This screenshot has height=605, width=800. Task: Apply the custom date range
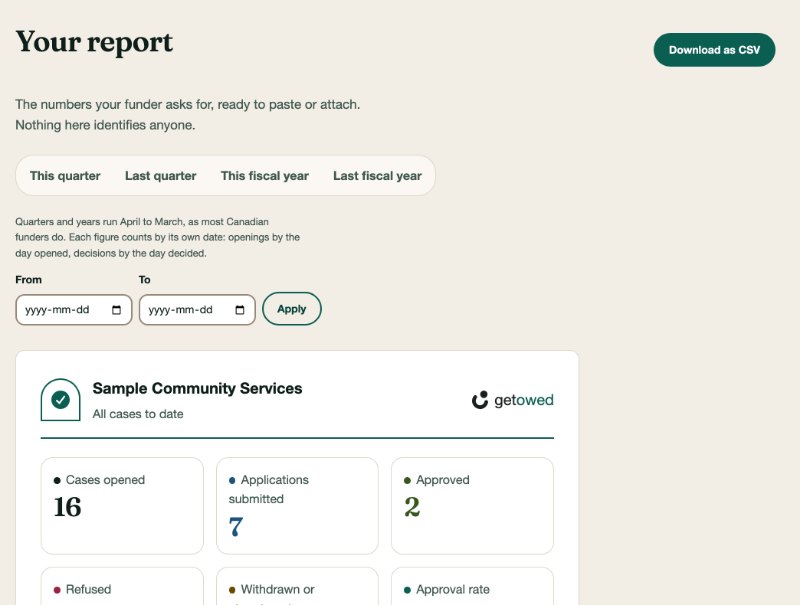pyautogui.click(x=292, y=309)
